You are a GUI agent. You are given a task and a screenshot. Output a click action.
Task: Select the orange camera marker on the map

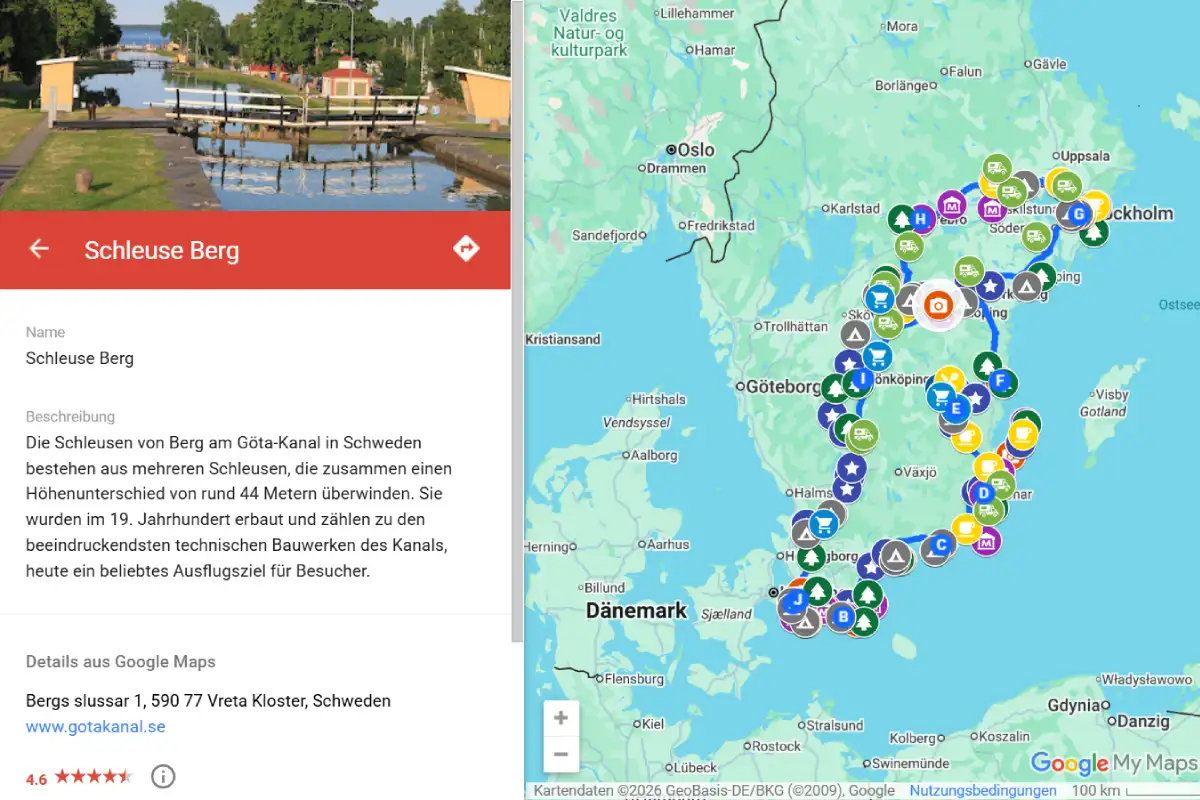click(x=937, y=305)
